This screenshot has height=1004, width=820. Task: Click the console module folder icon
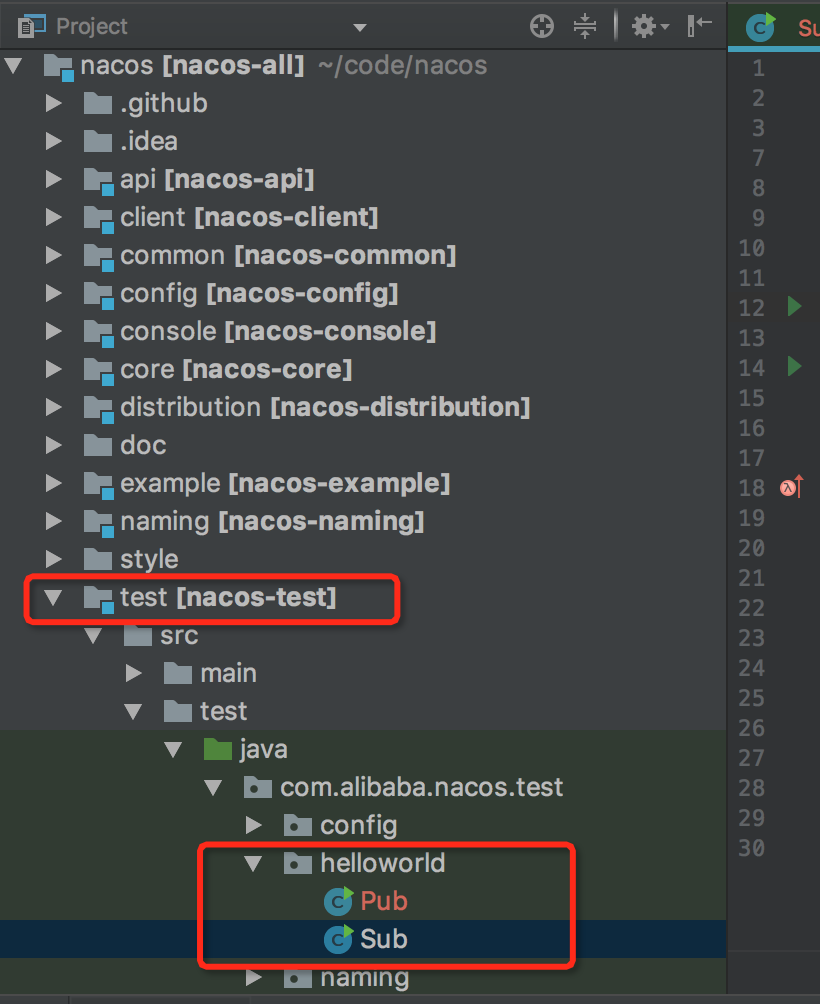pyautogui.click(x=99, y=334)
